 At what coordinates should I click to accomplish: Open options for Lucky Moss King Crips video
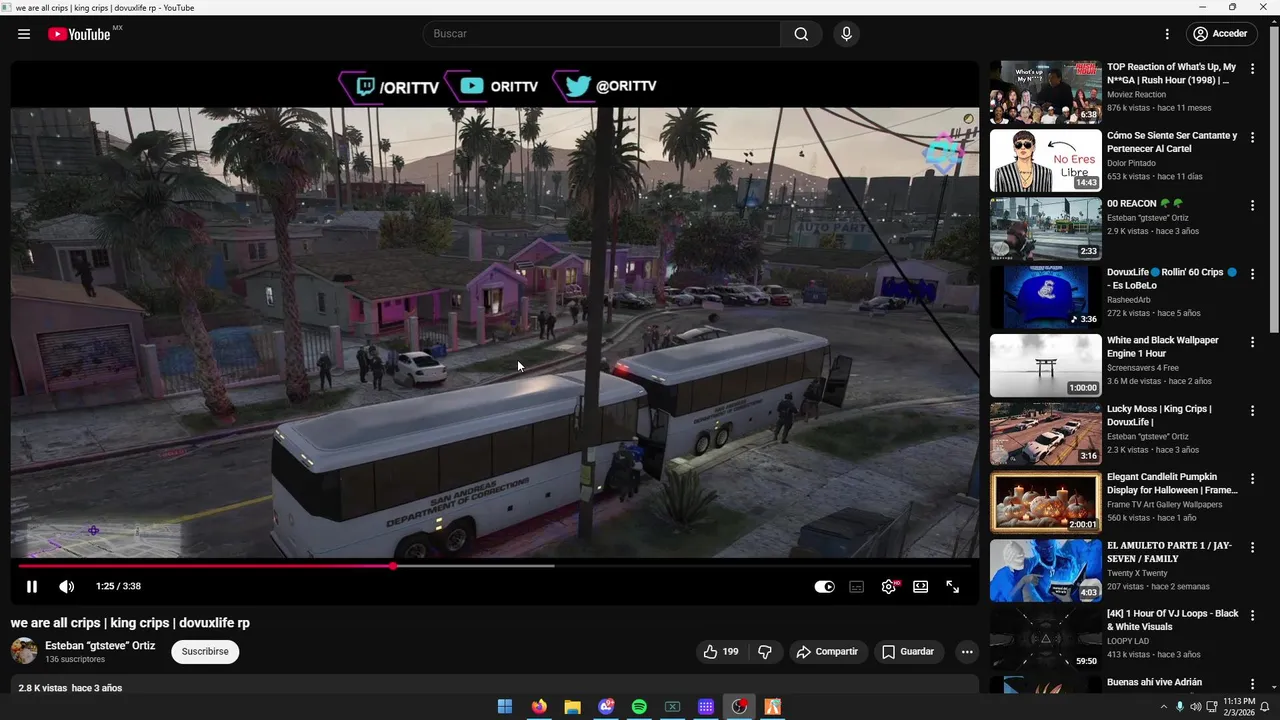[1252, 410]
